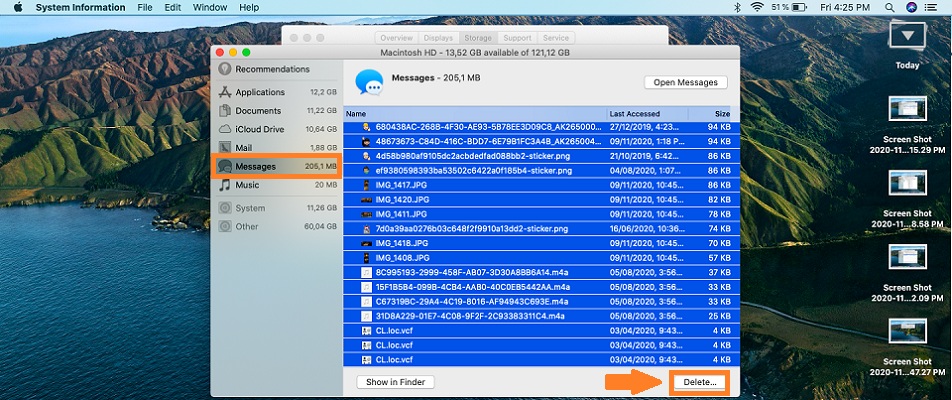952x400 pixels.
Task: Open Notification Center icon
Action: 930,7
